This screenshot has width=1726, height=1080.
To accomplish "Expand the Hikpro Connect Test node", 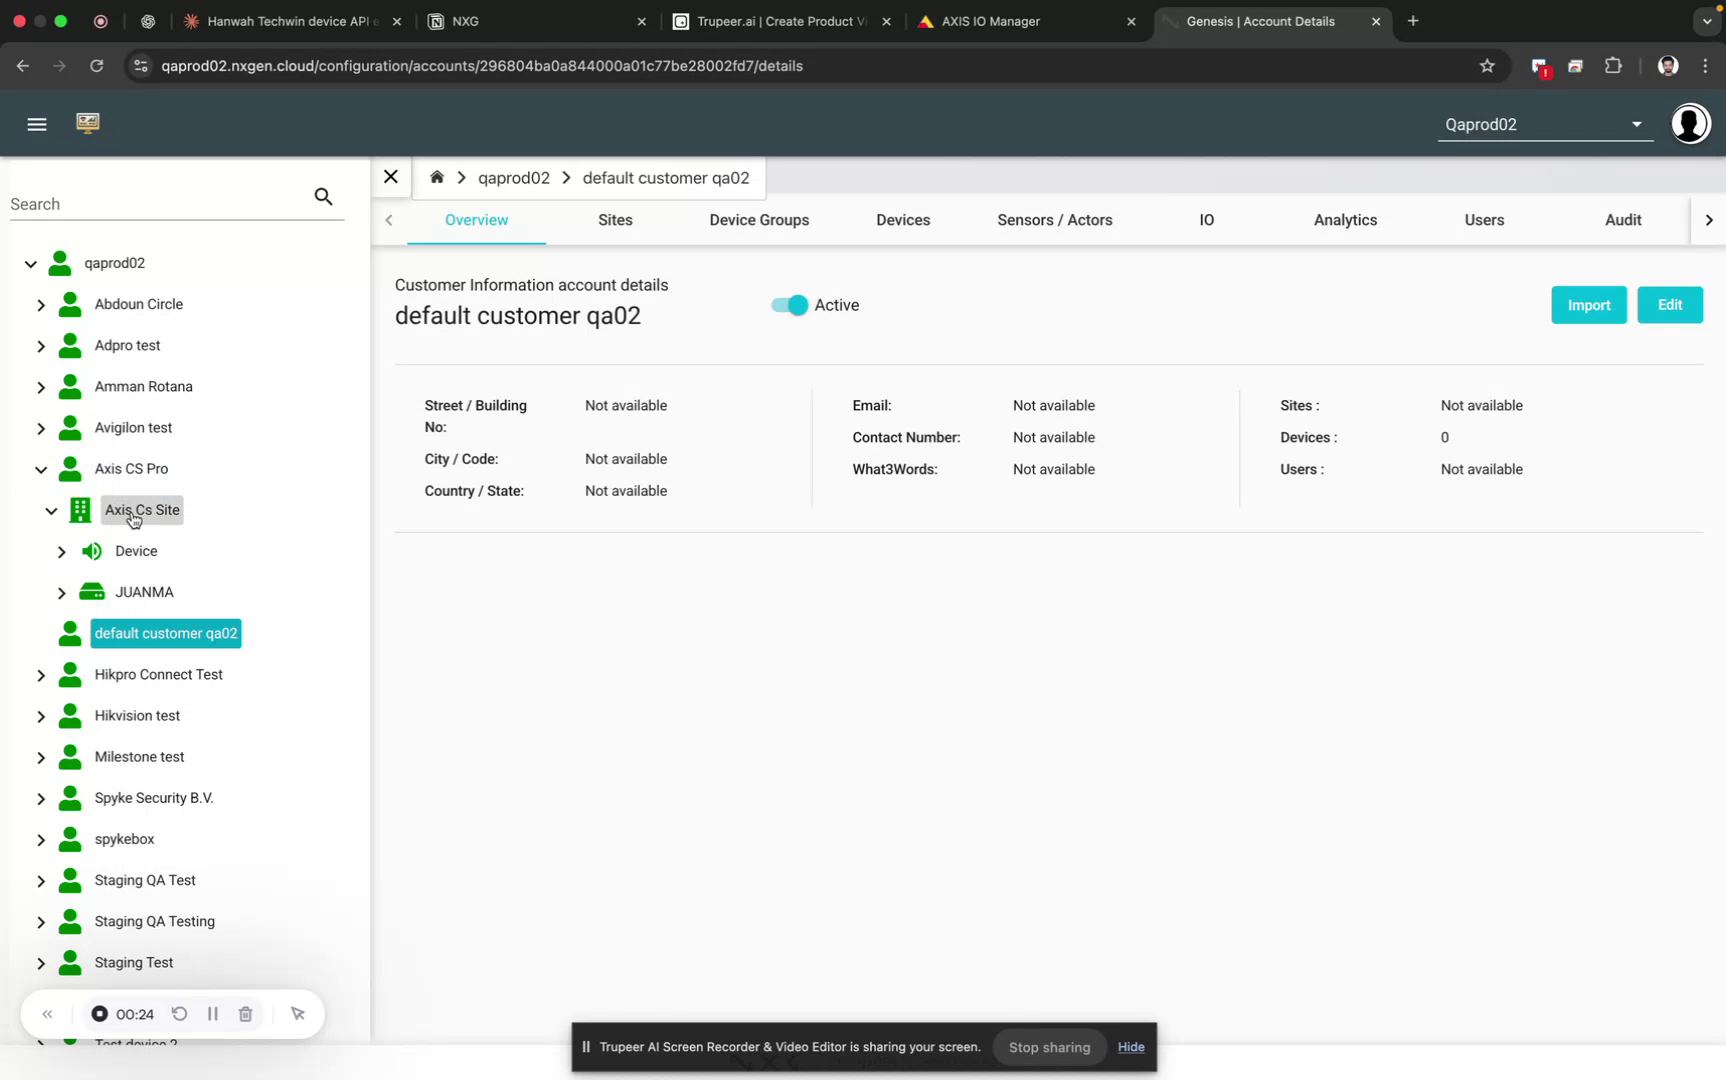I will click(41, 675).
